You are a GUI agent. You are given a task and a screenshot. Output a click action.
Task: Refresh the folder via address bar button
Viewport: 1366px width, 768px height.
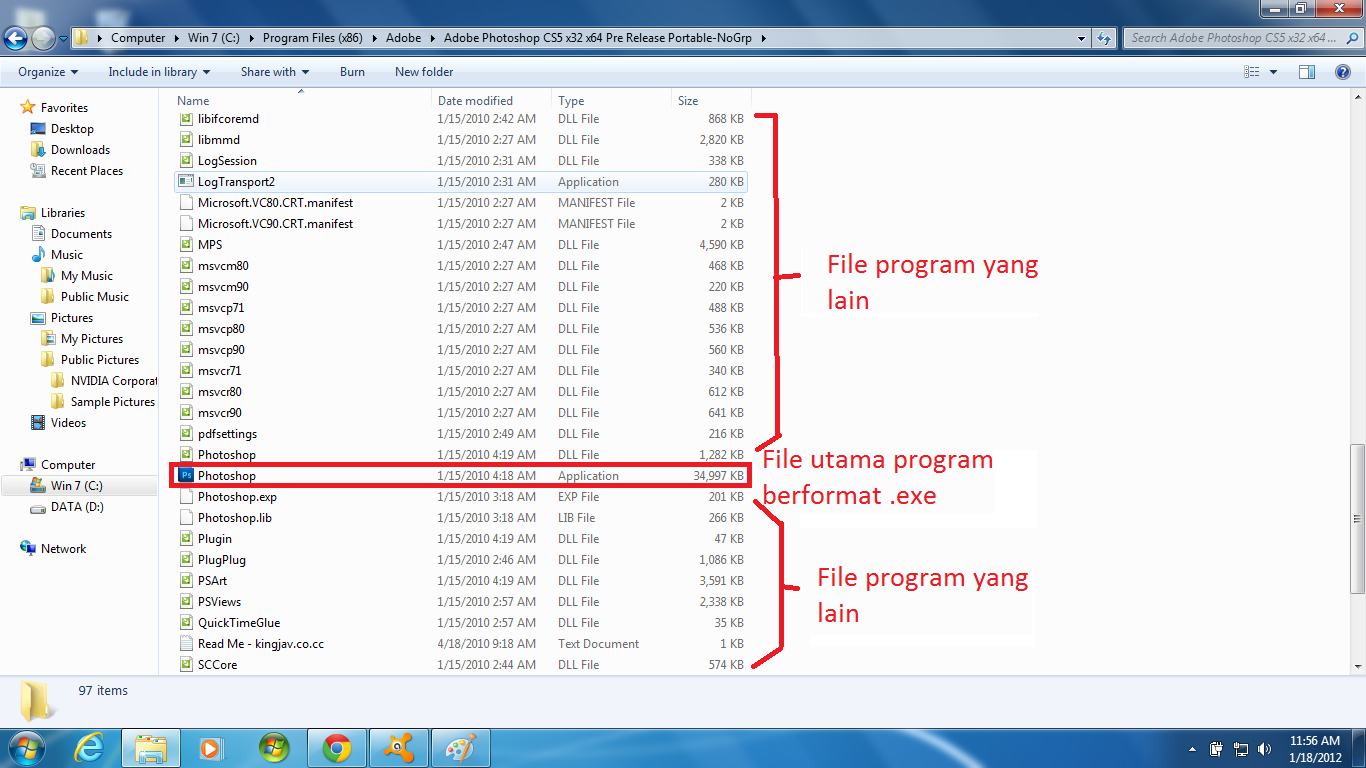click(x=1104, y=38)
